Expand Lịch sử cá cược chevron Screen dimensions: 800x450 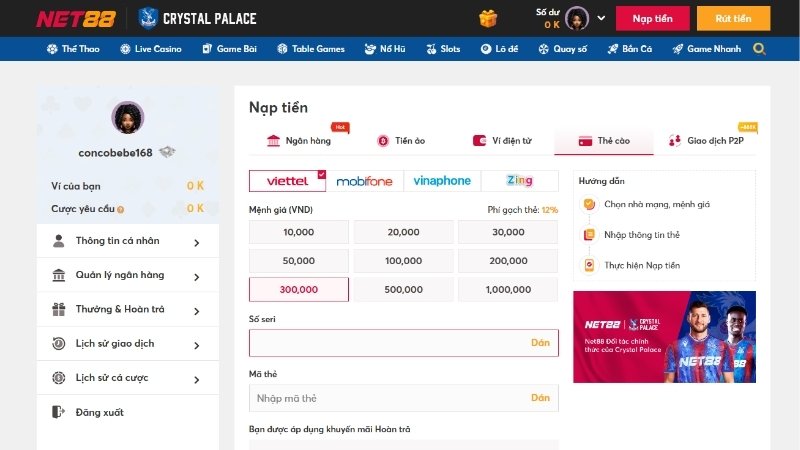point(196,380)
